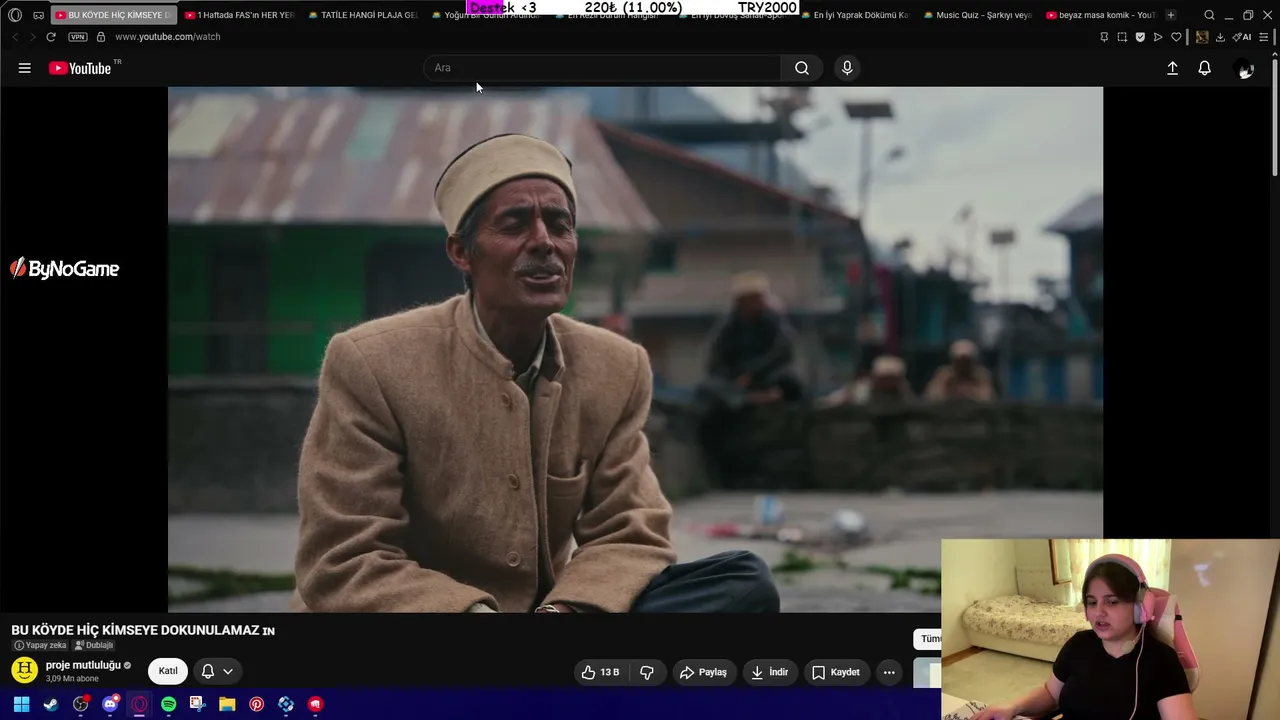Click the 'İndir' download button
The image size is (1280, 720).
coord(770,672)
